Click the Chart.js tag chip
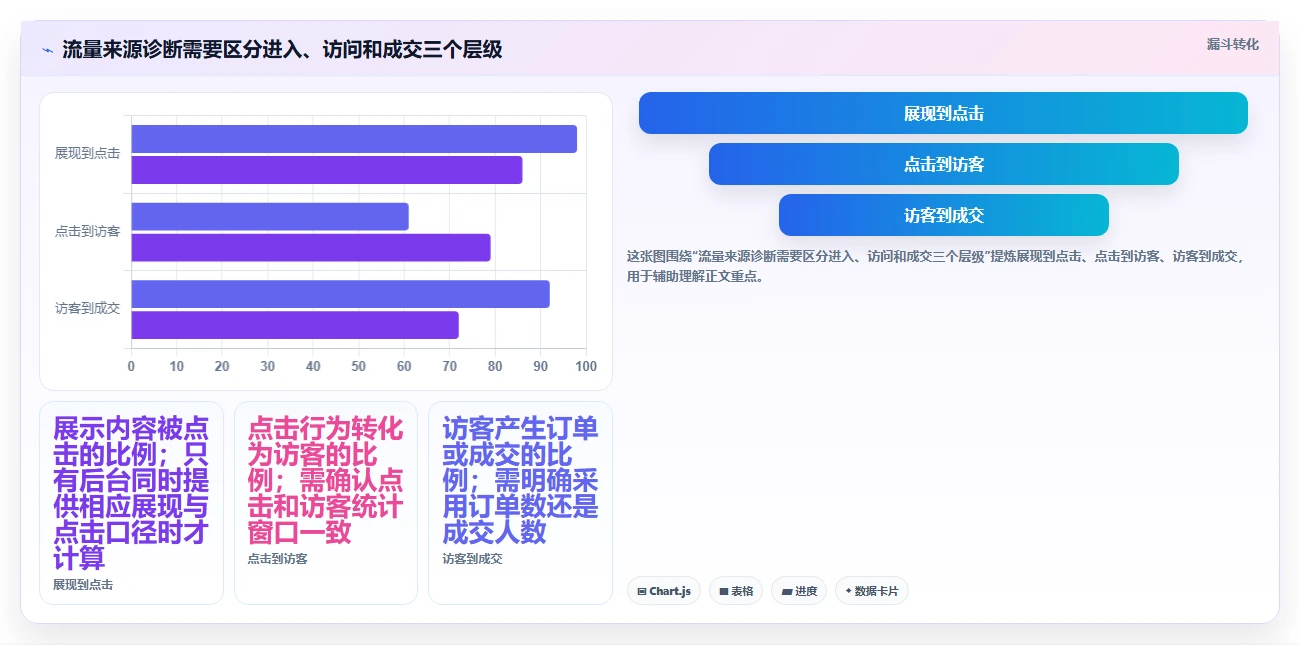The height and width of the screenshot is (645, 1300). [x=664, y=591]
